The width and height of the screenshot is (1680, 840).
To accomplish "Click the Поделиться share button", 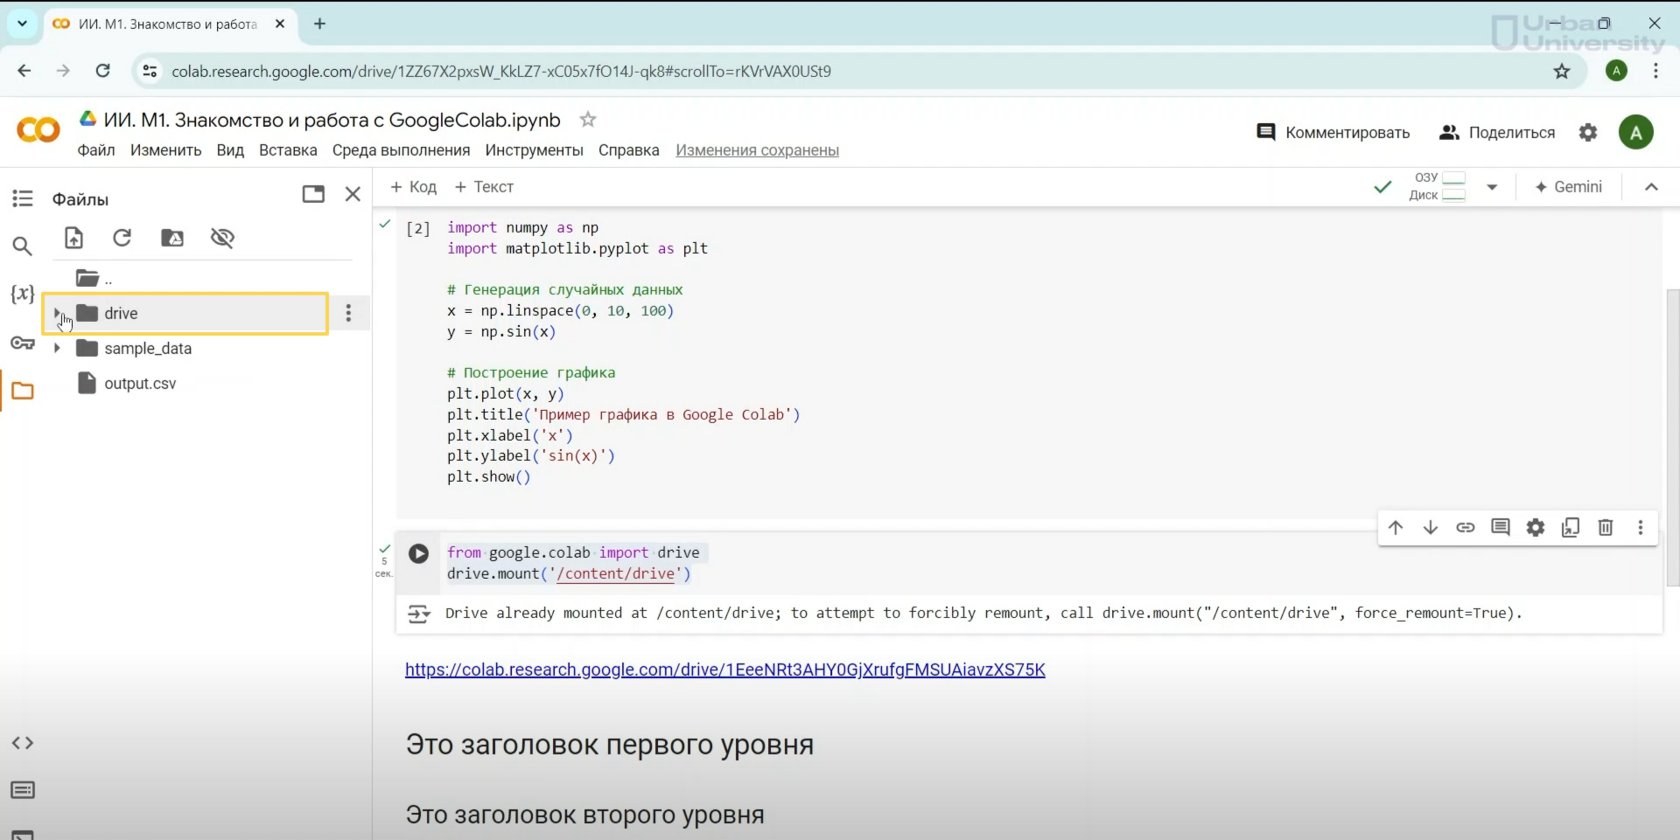I will [1497, 132].
